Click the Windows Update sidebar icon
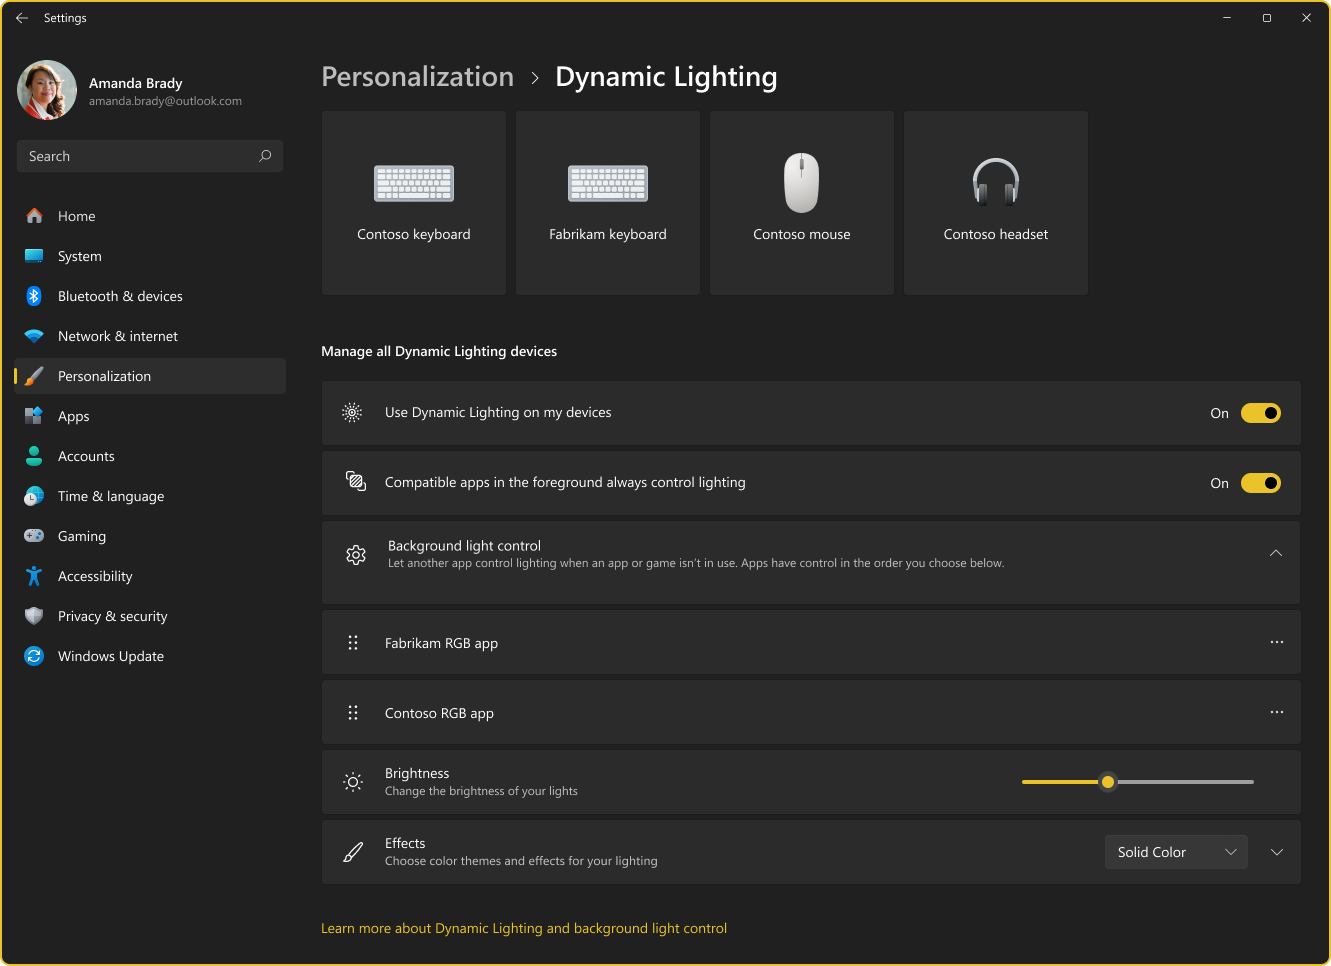1331x966 pixels. tap(32, 656)
